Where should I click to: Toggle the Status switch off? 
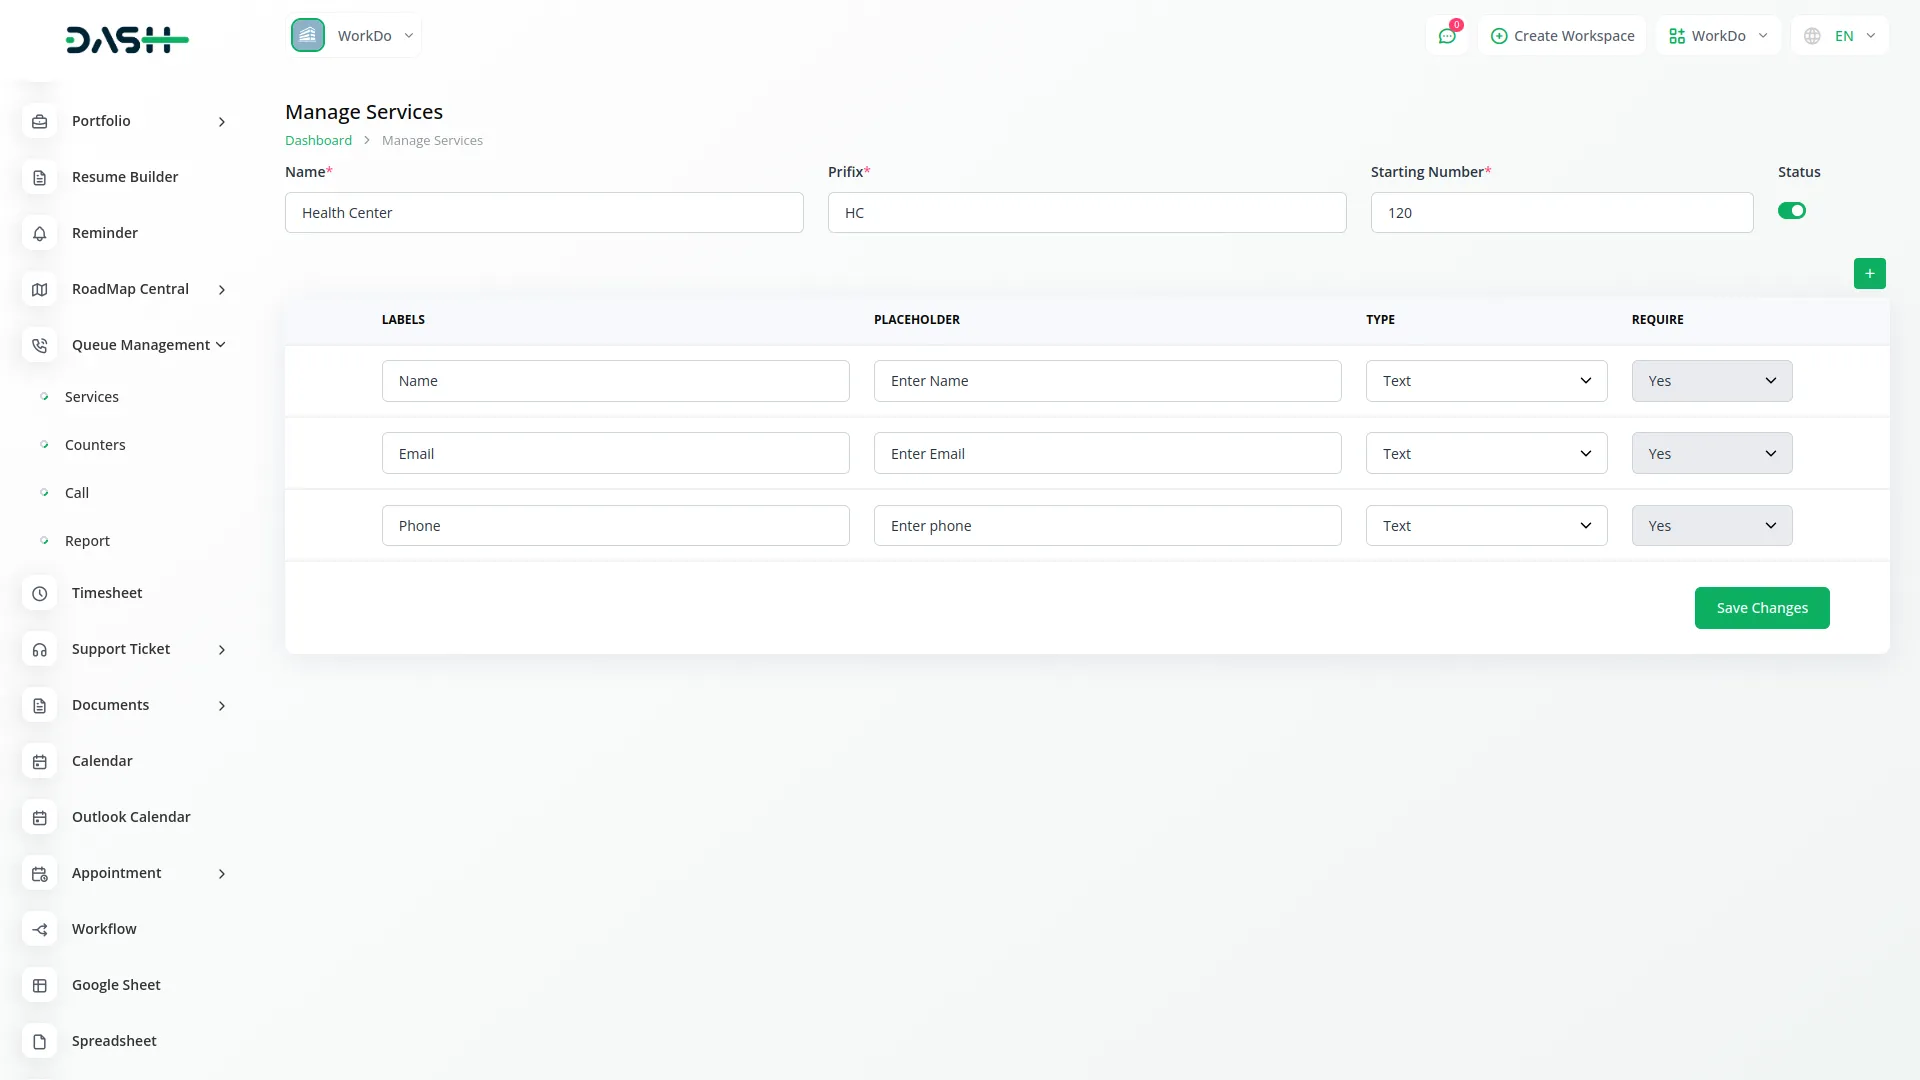(1791, 211)
